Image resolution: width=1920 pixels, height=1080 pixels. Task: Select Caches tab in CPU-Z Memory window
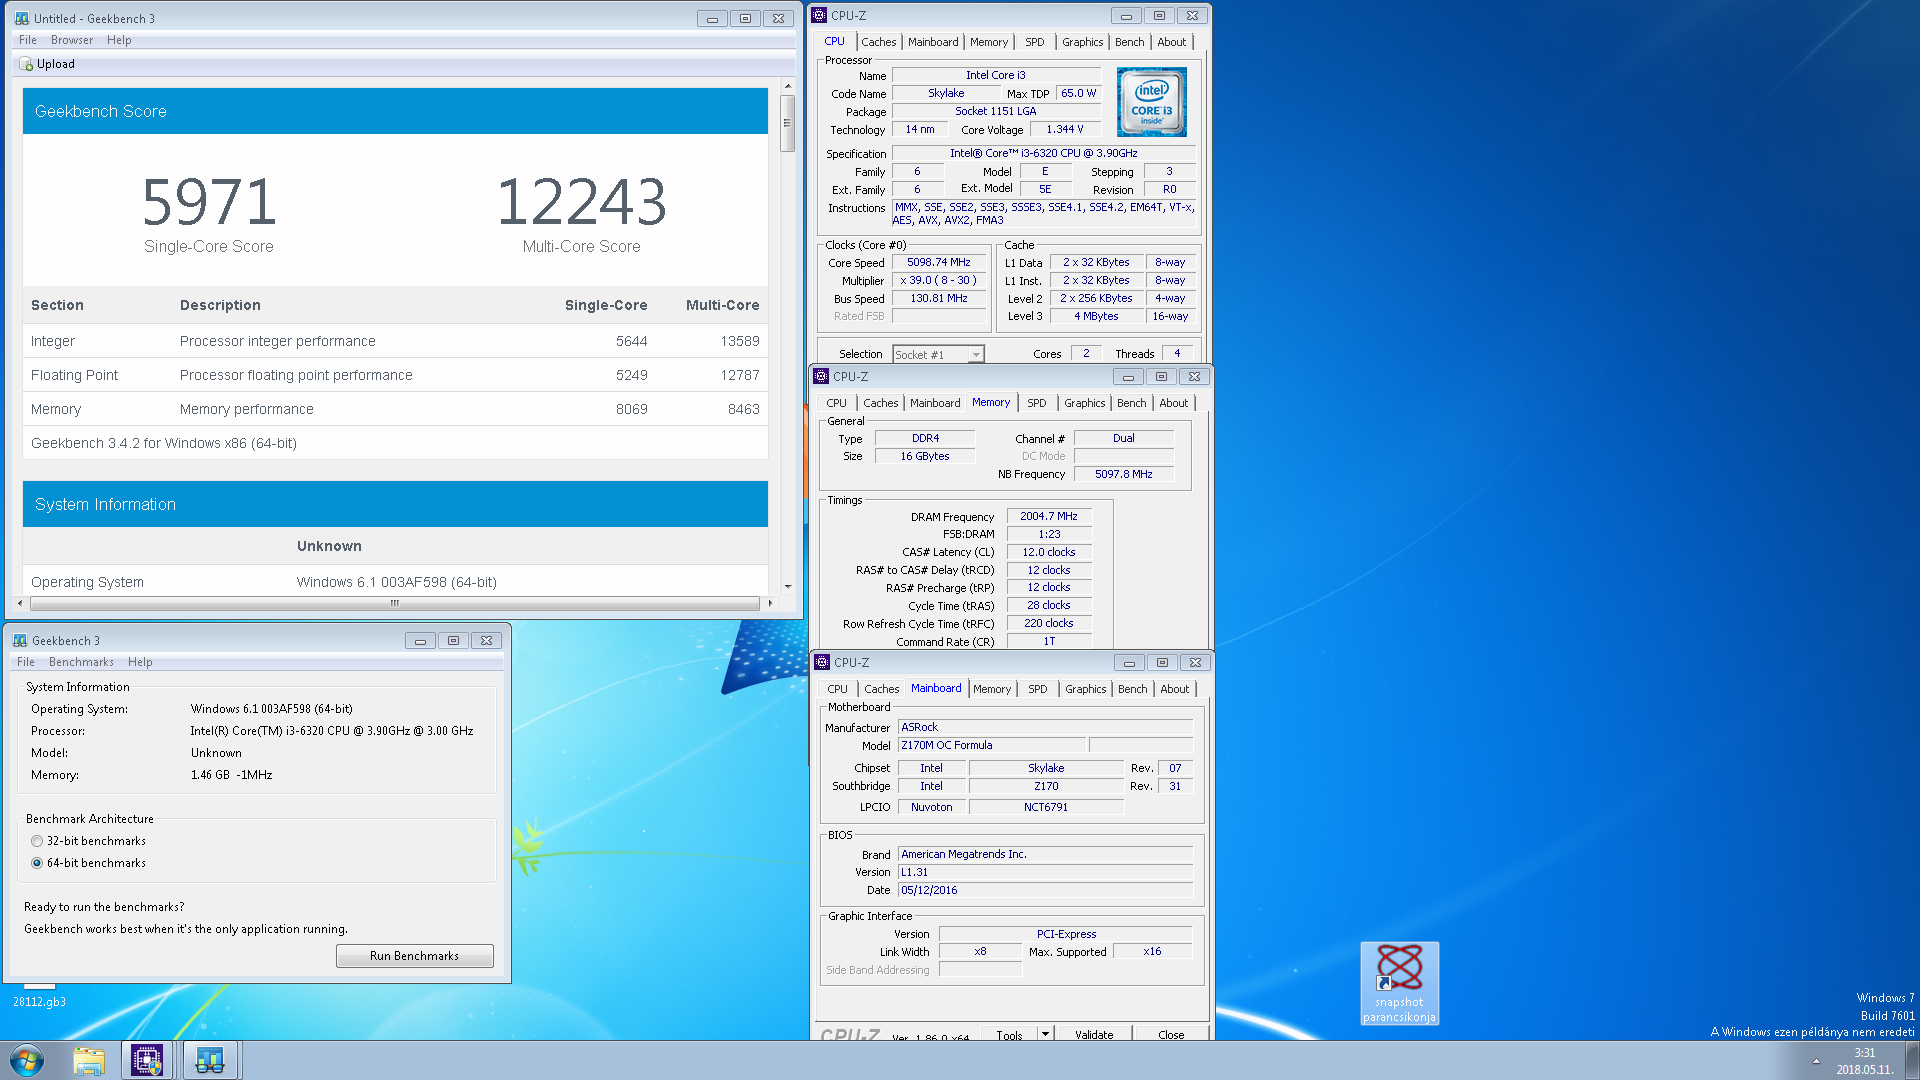(881, 403)
